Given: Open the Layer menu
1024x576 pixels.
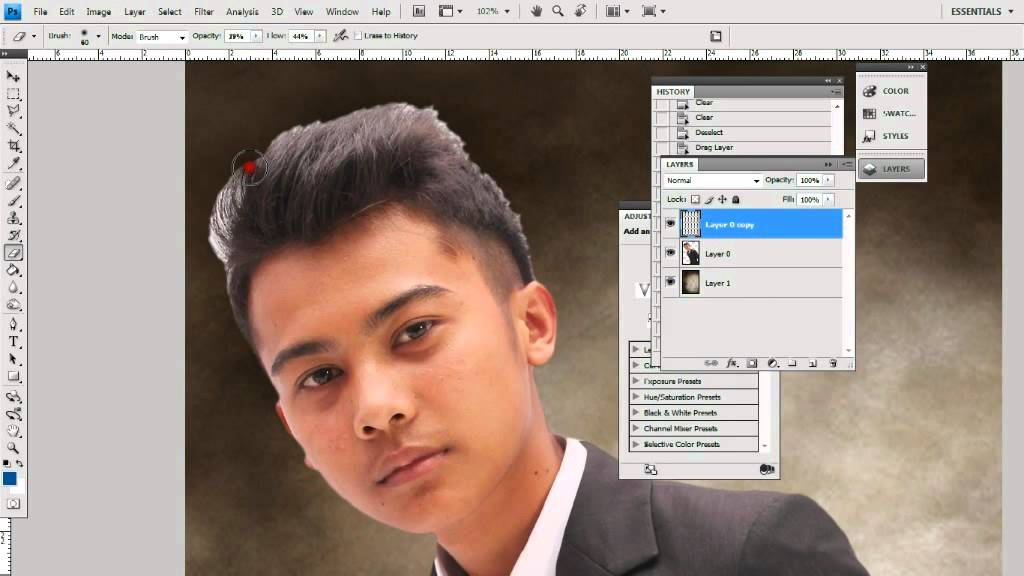Looking at the screenshot, I should click(135, 12).
